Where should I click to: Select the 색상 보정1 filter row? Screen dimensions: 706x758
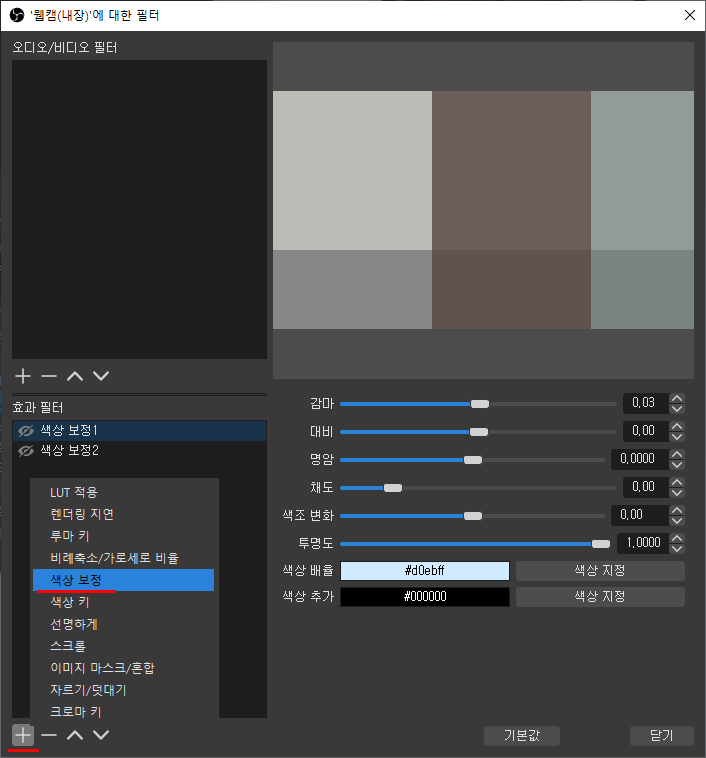pos(139,430)
